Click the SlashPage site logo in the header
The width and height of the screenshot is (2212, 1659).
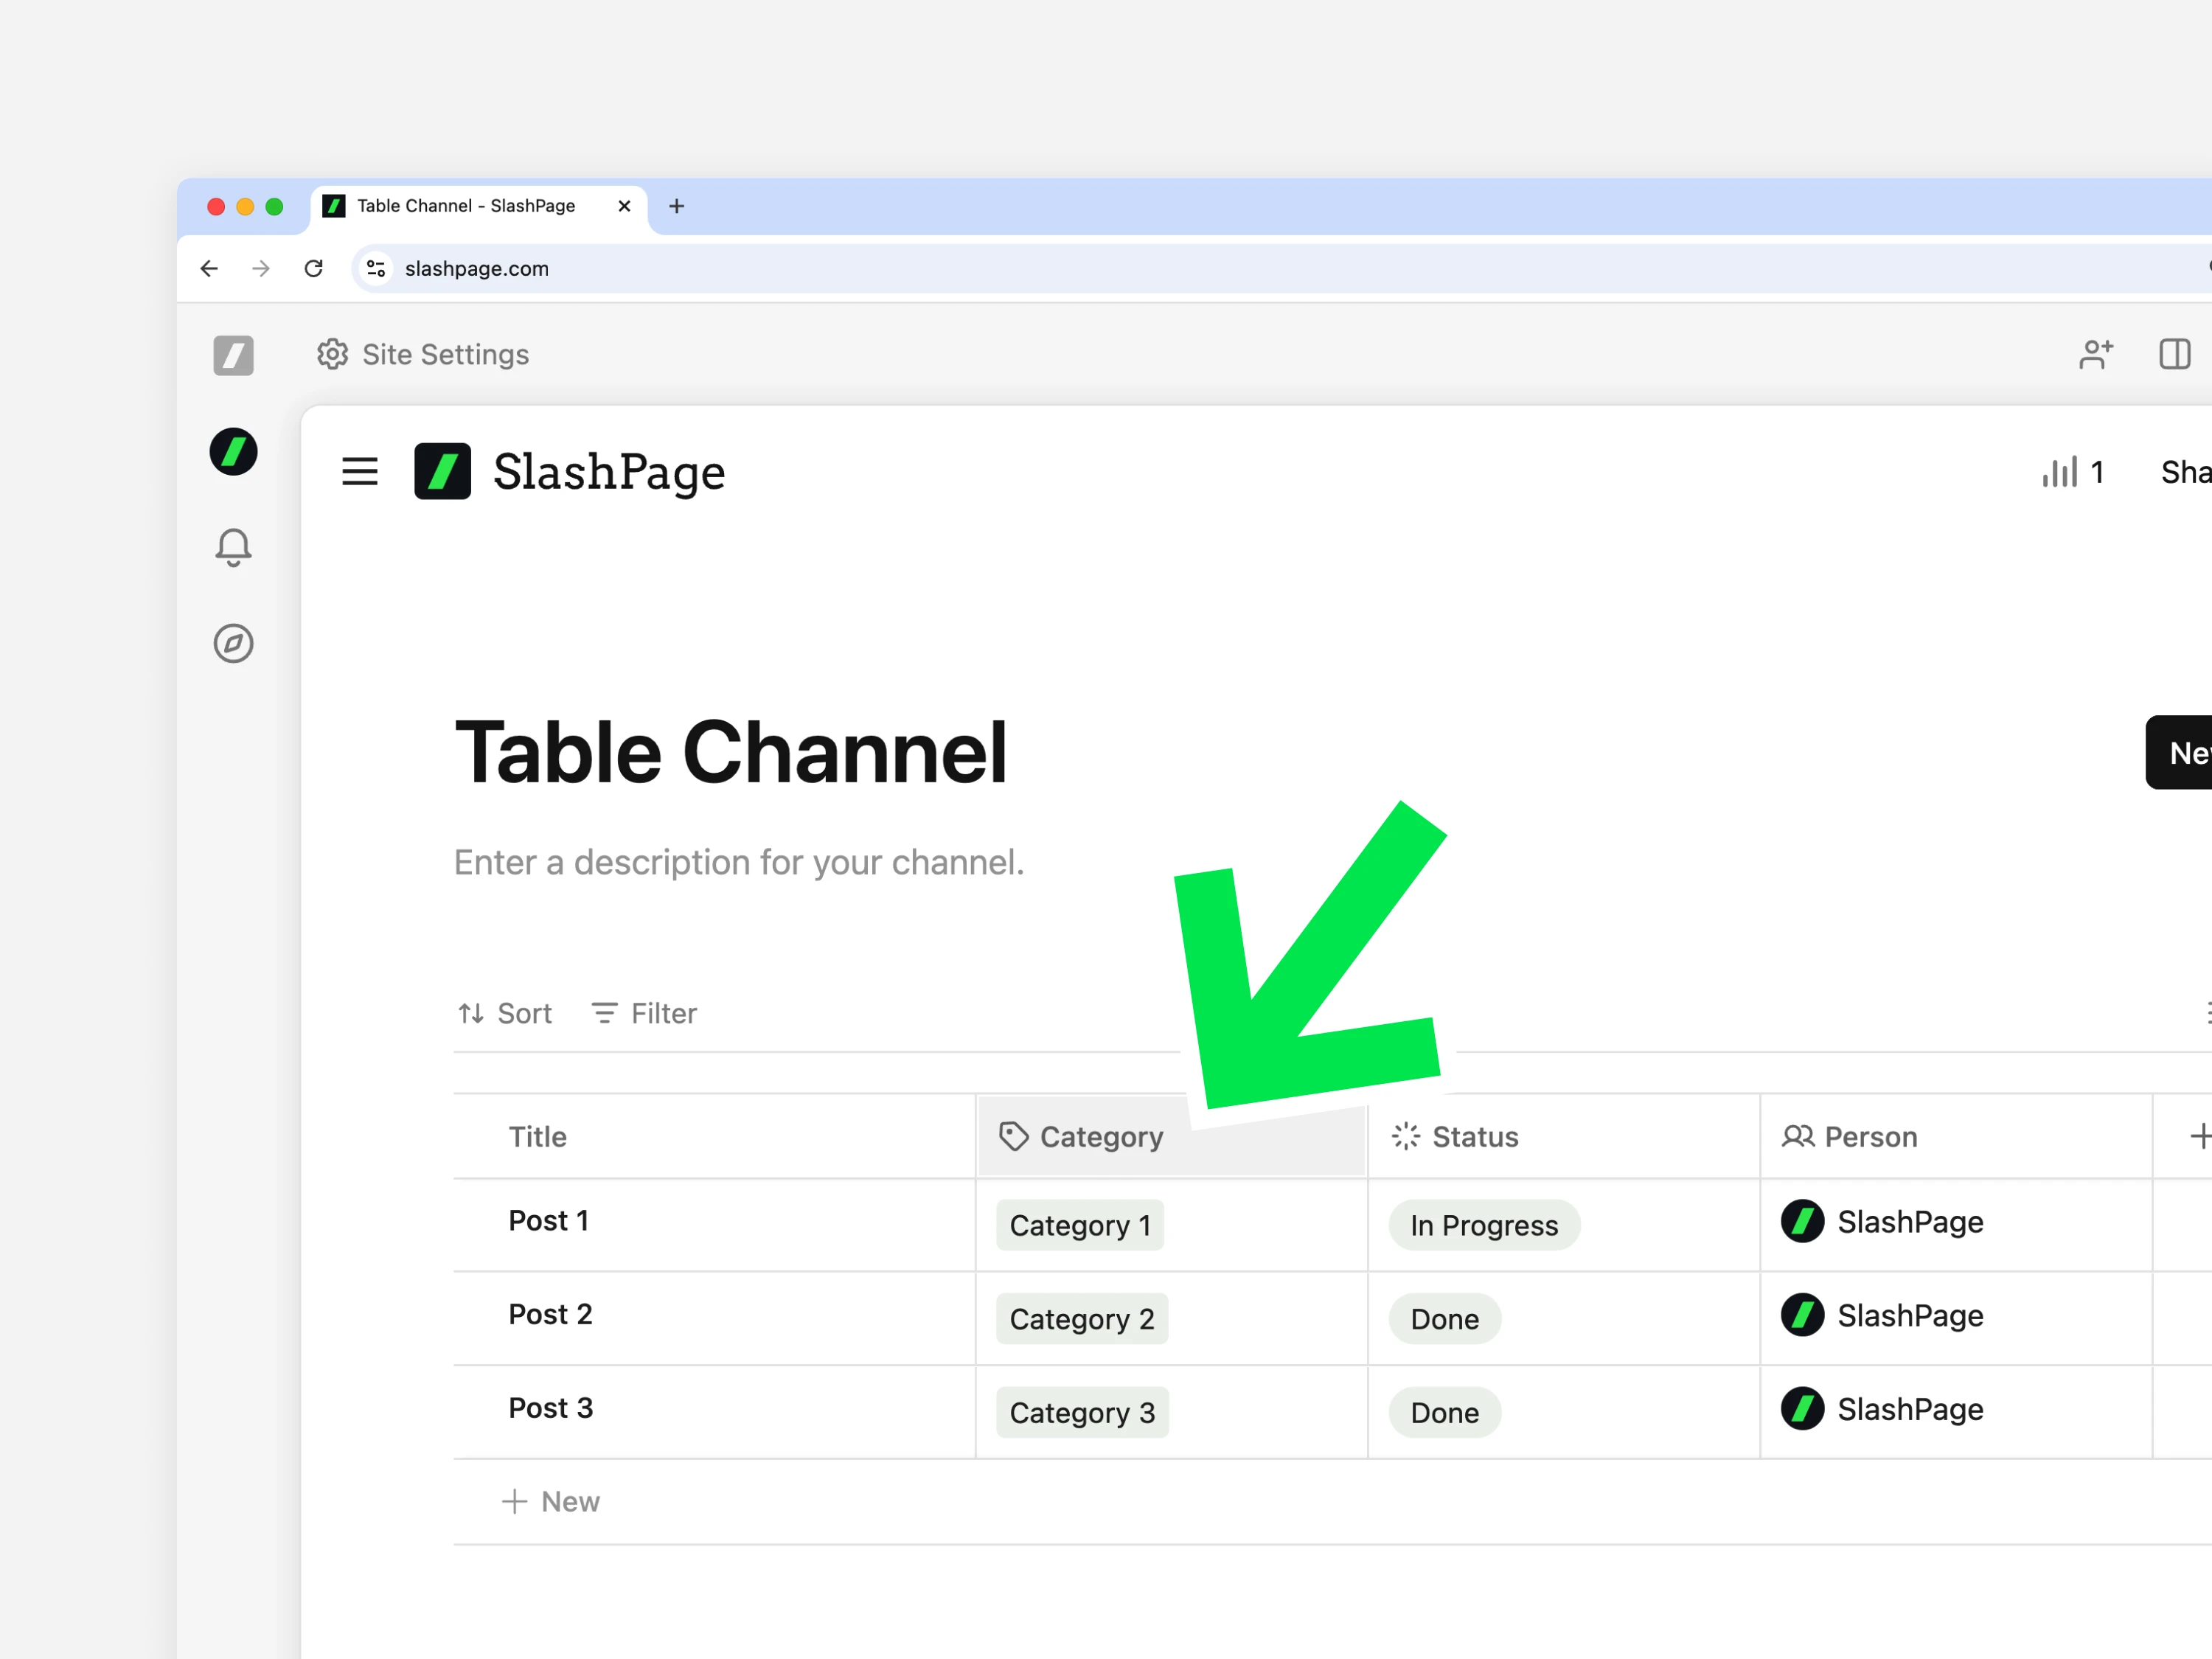tap(443, 471)
